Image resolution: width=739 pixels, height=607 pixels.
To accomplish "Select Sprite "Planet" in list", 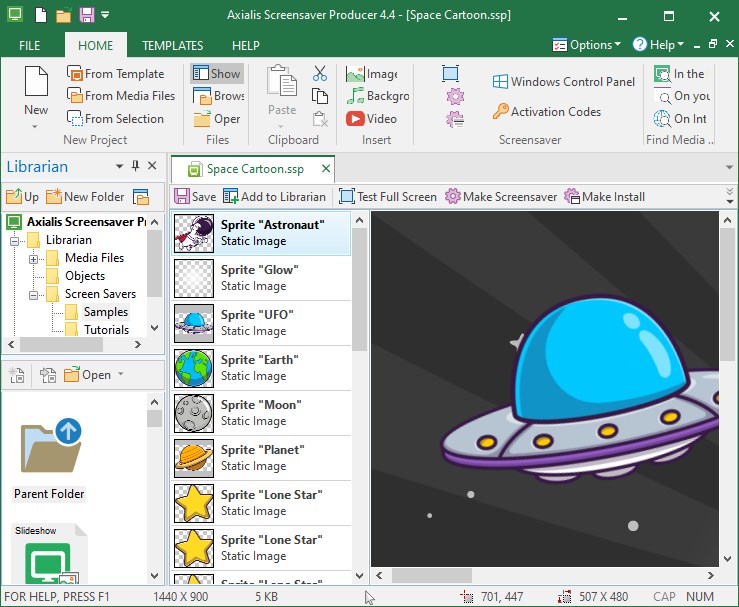I will [261, 458].
